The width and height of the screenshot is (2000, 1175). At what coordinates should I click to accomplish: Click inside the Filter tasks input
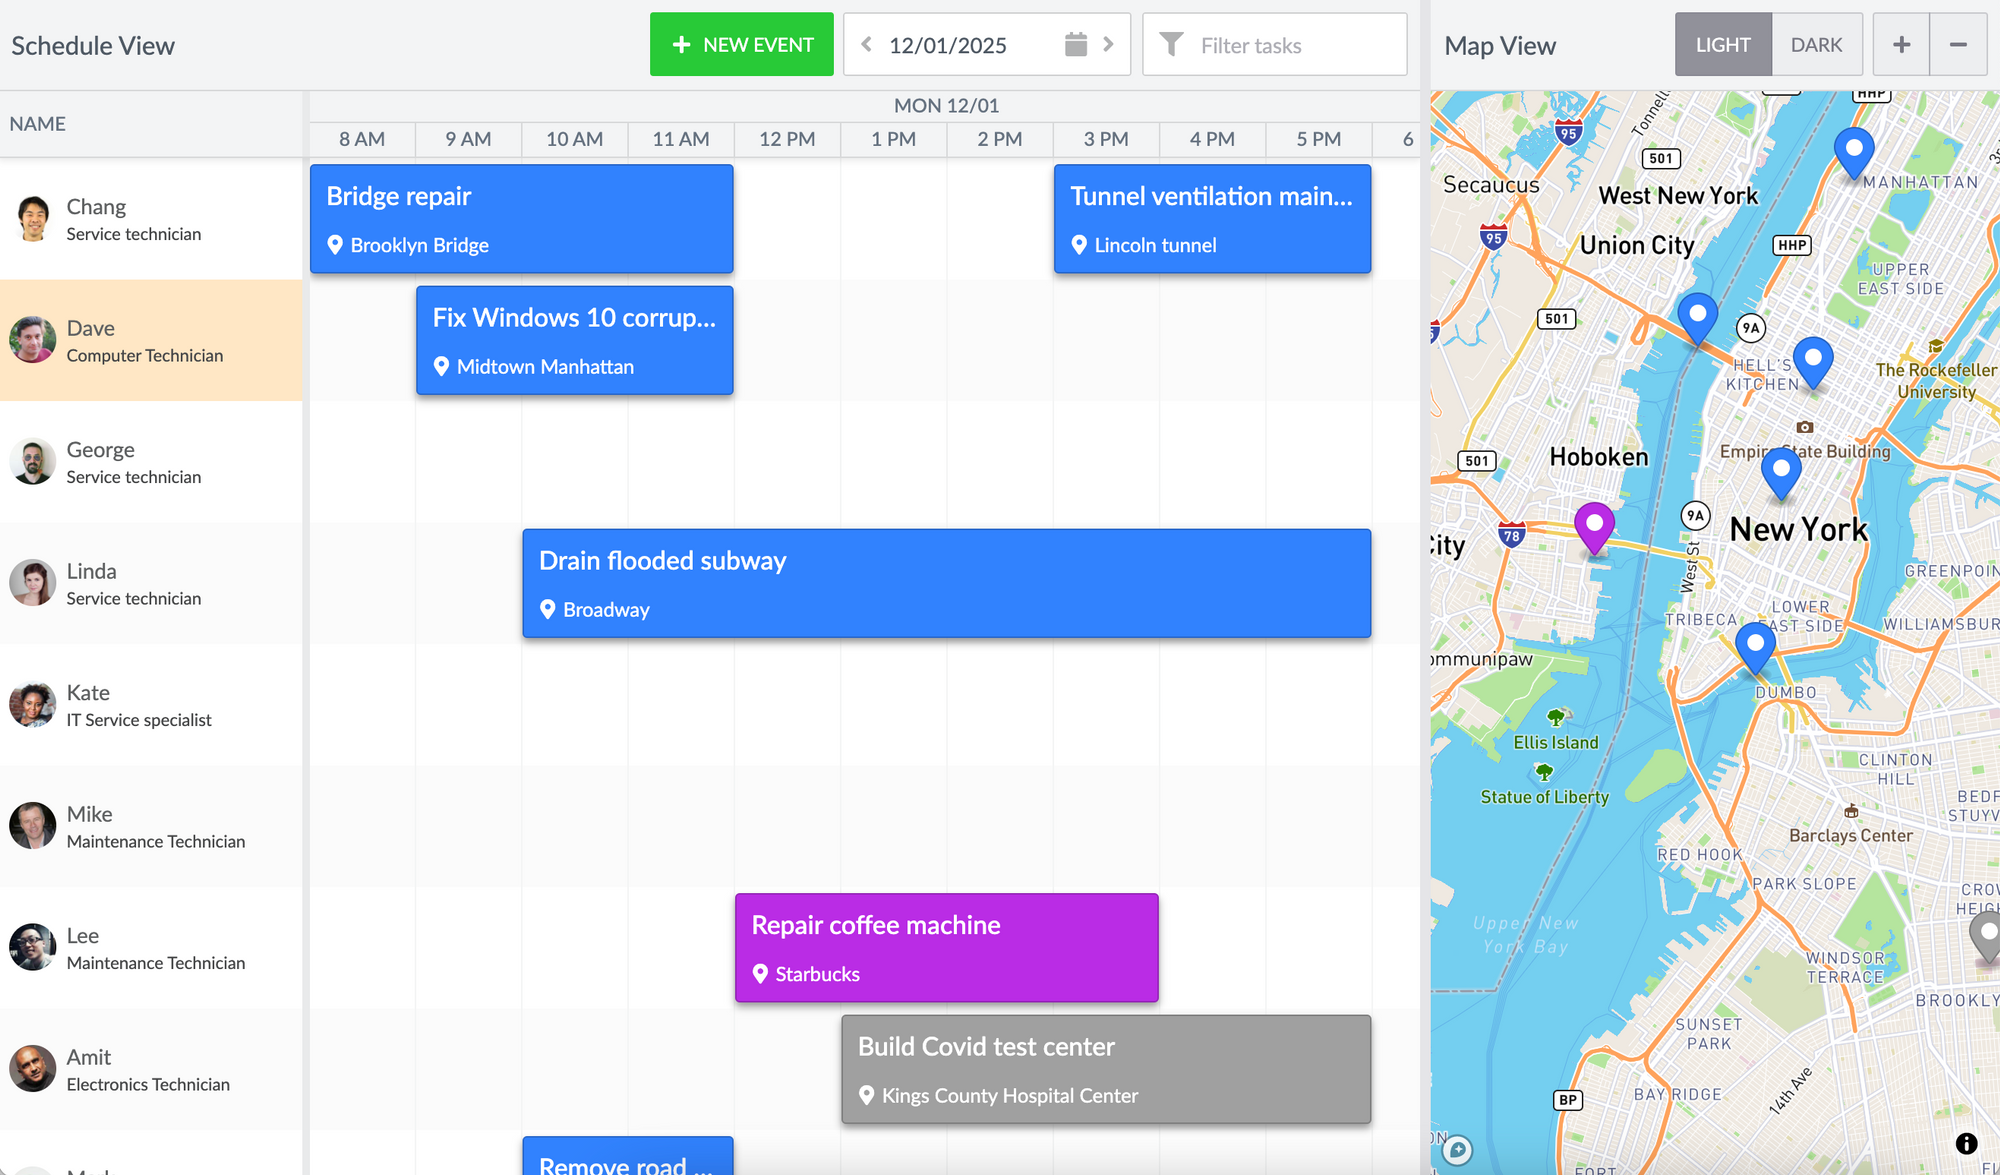point(1280,44)
